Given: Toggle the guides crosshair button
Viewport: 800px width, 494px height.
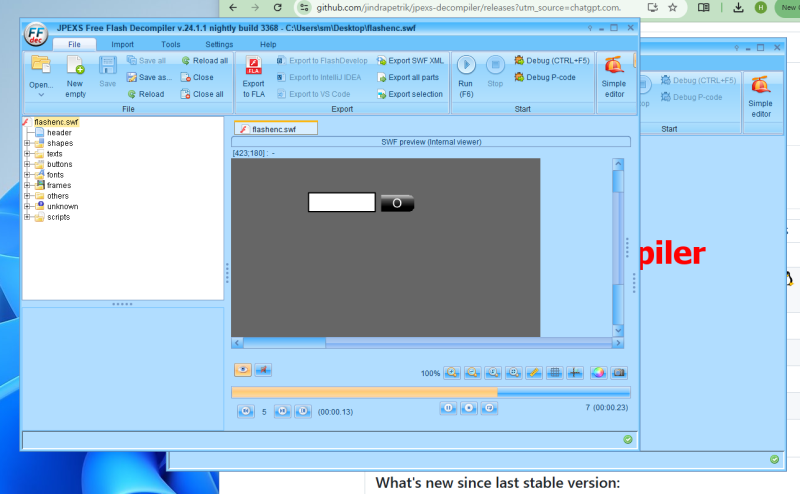Looking at the screenshot, I should coord(574,373).
